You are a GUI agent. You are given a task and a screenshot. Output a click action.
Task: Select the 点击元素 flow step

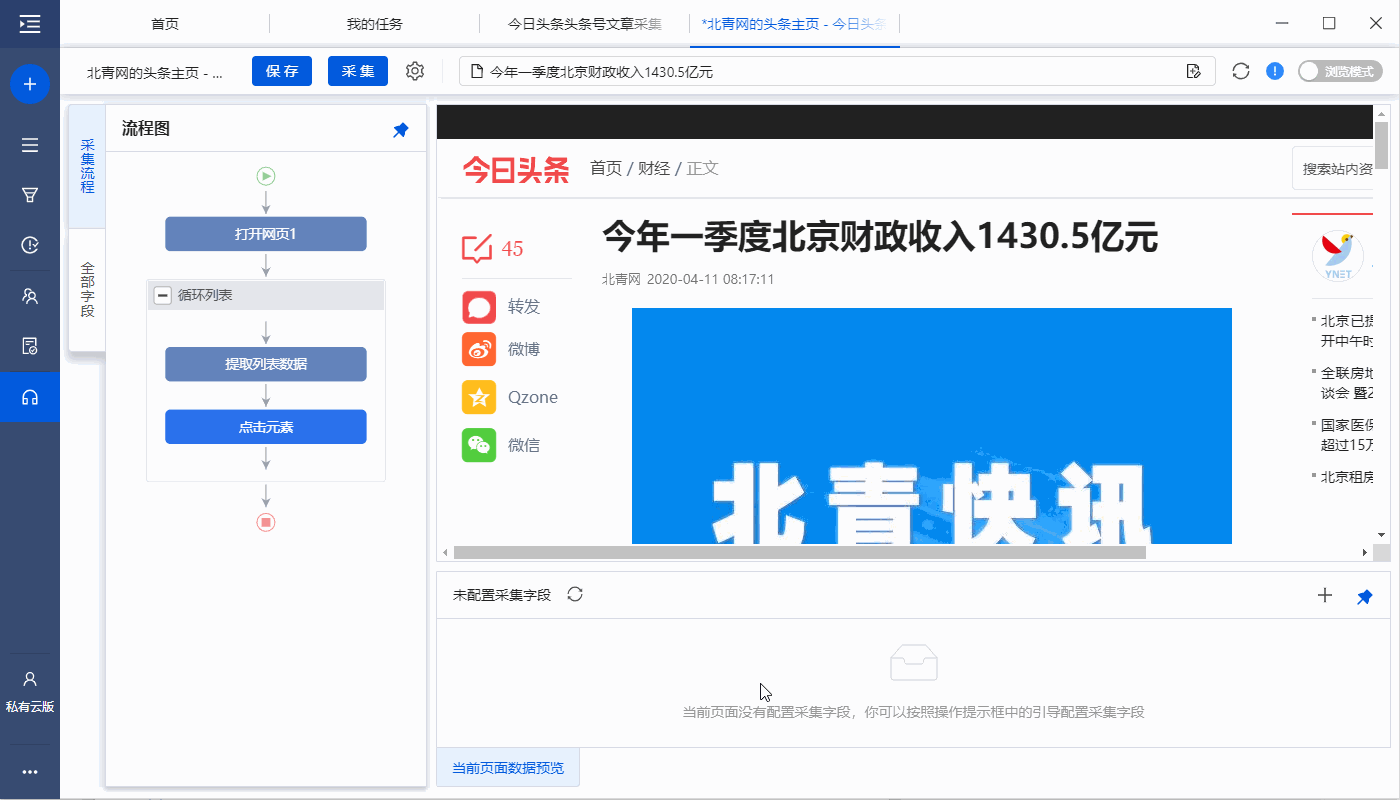(266, 427)
